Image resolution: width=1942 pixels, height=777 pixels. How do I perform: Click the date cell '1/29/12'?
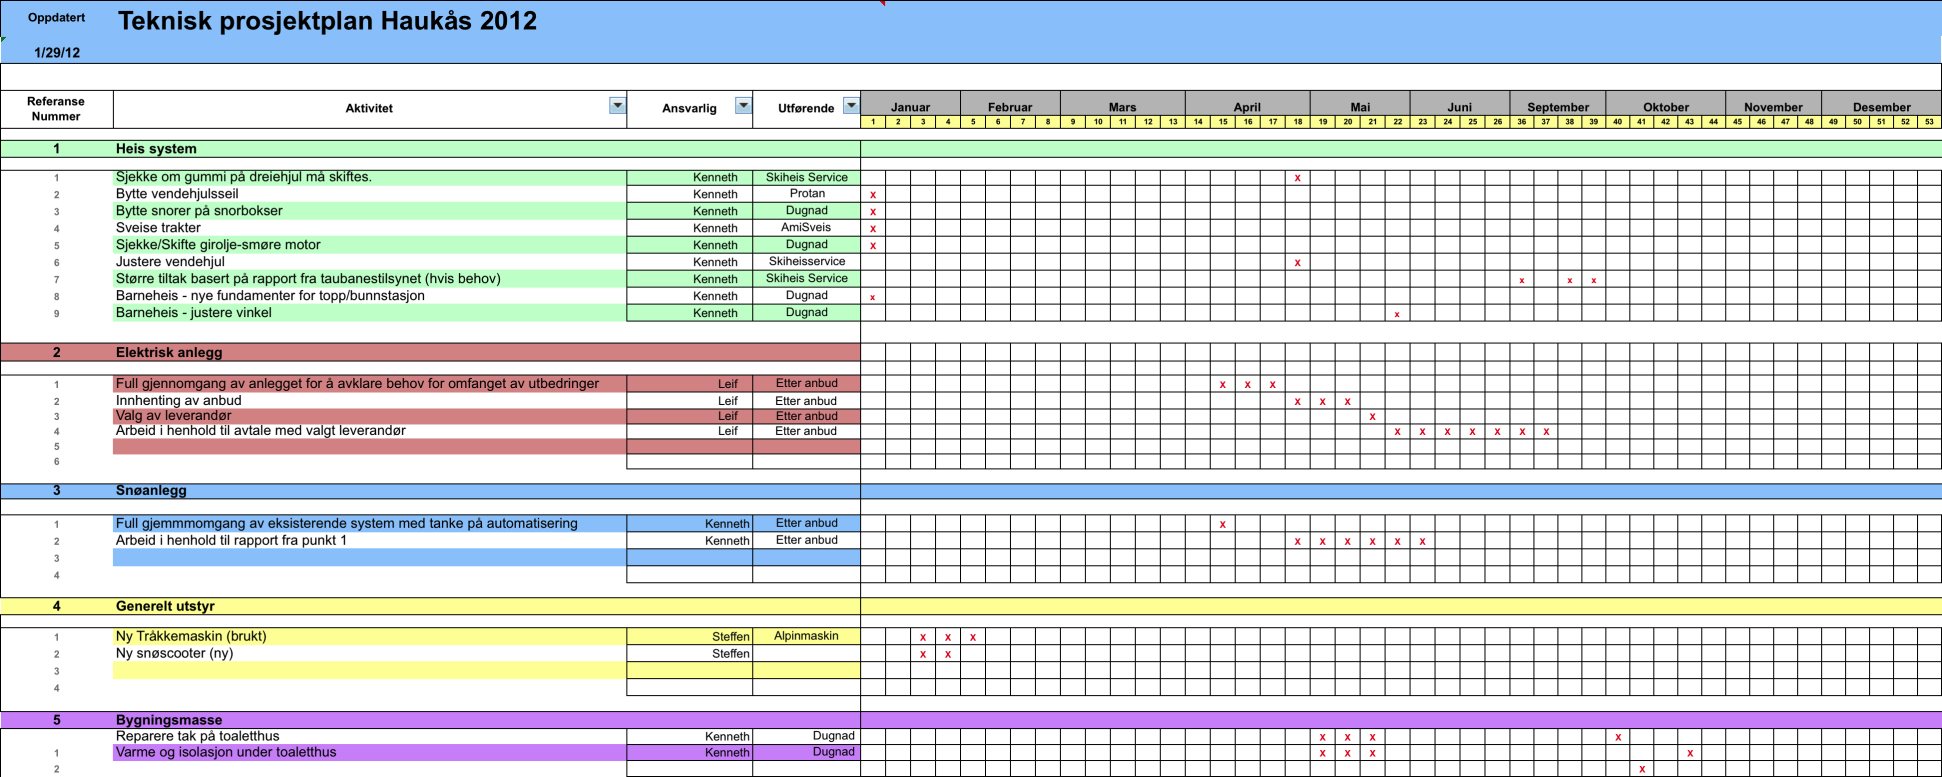[57, 53]
